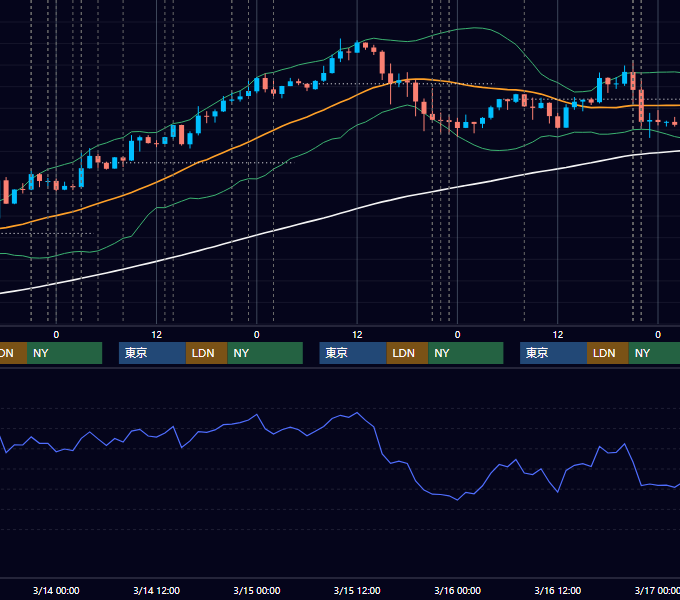Click the hour label 12 above 3/16 12:00
Image resolution: width=680 pixels, height=600 pixels.
[x=558, y=334]
